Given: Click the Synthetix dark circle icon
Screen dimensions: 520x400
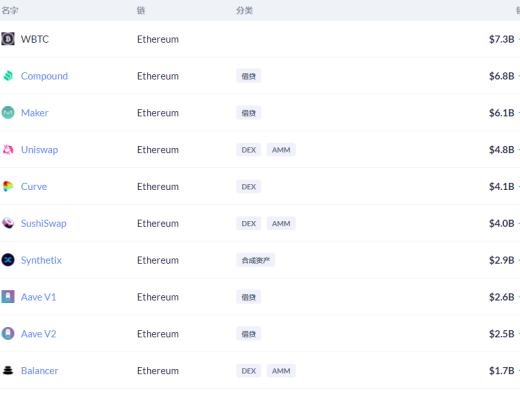Looking at the screenshot, I should [x=8, y=260].
